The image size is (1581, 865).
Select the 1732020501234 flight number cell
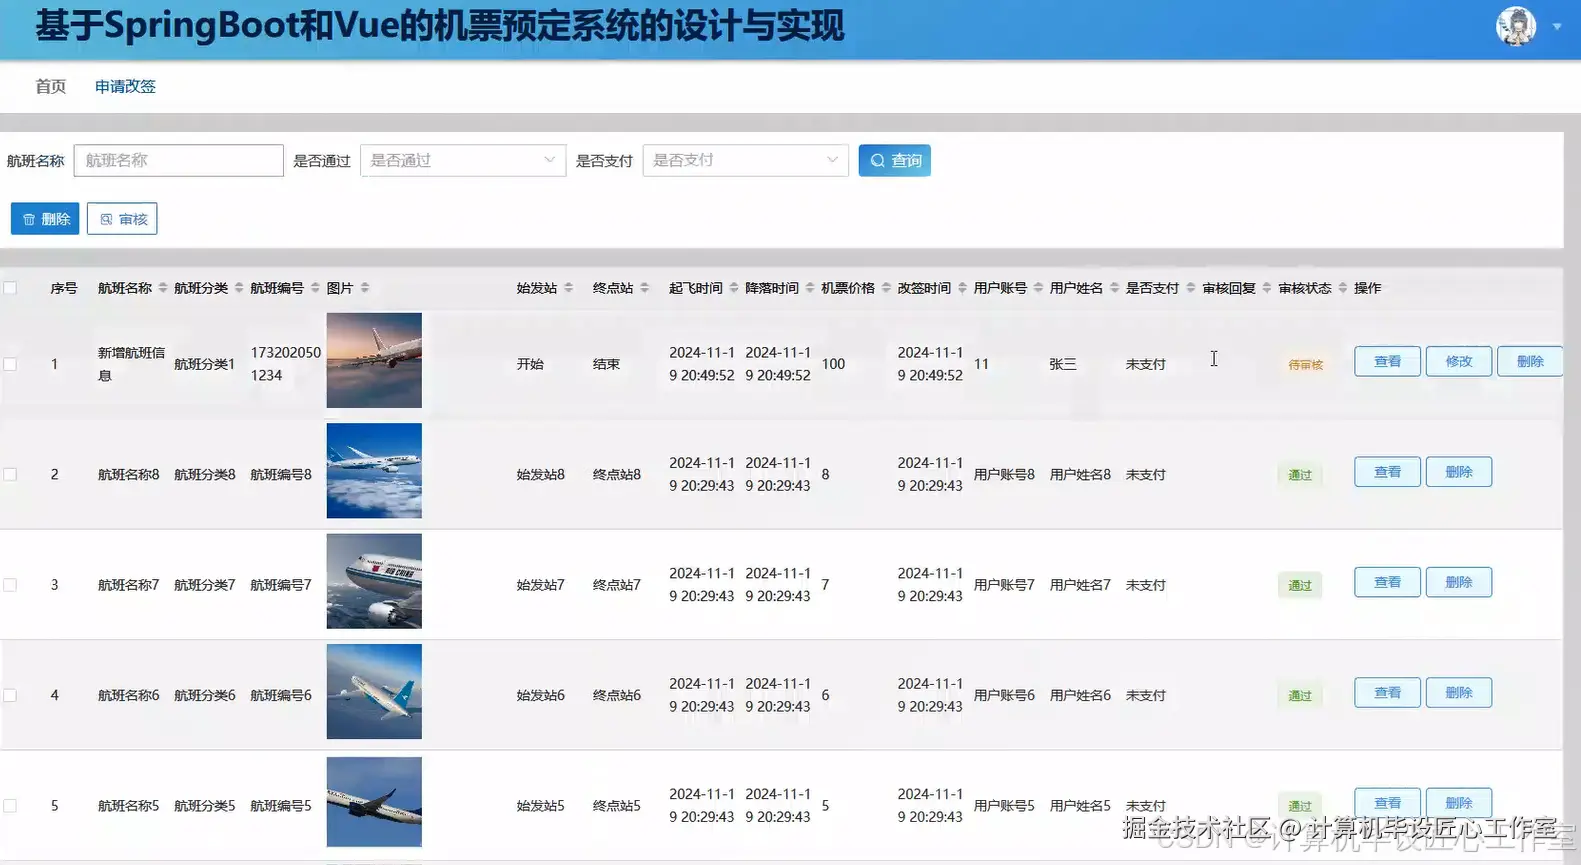286,364
